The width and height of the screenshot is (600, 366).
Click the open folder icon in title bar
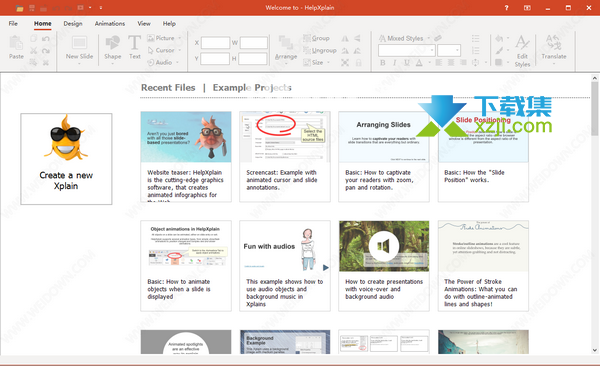20,8
